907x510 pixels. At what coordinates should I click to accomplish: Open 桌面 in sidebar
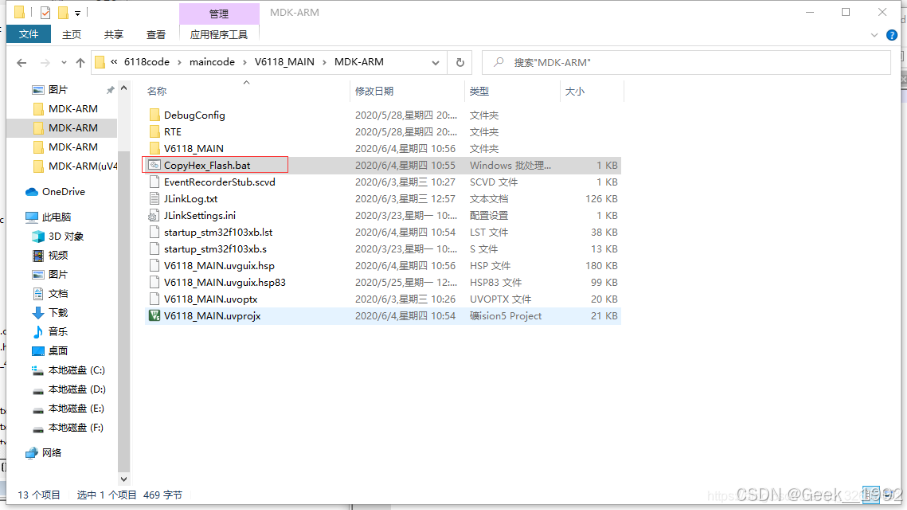pos(58,351)
